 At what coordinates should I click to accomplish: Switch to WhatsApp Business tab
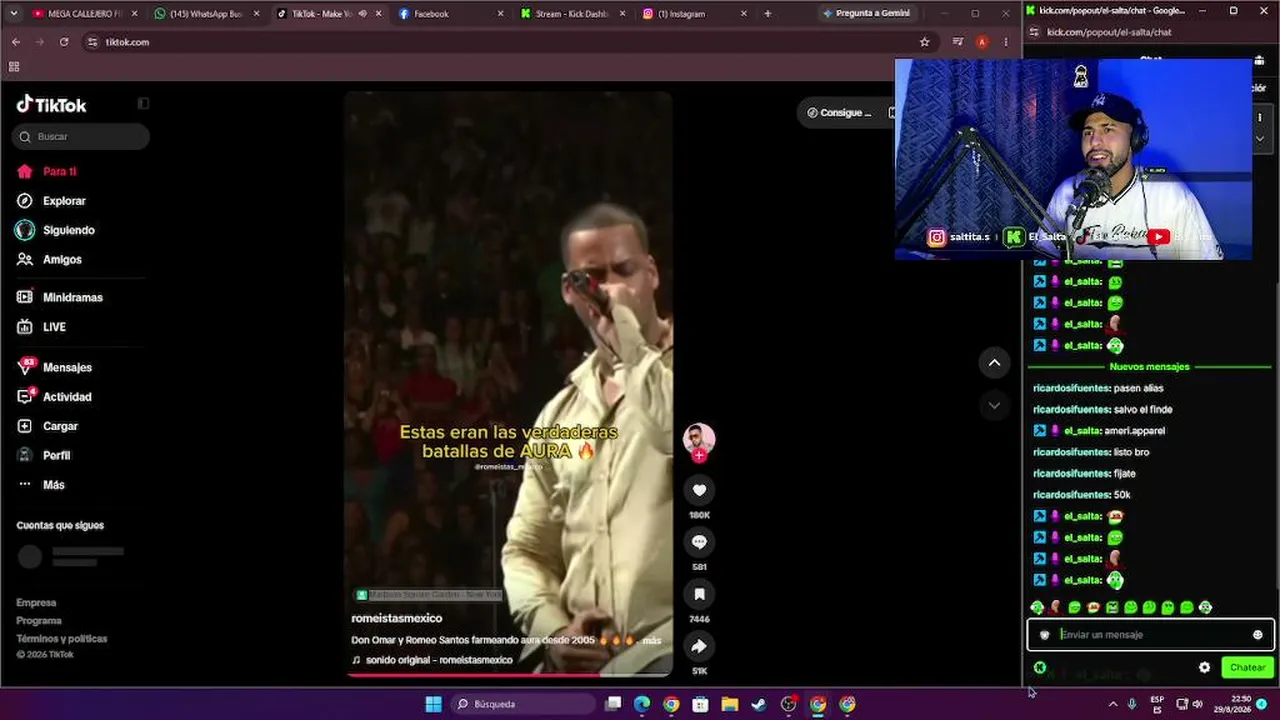pyautogui.click(x=205, y=14)
